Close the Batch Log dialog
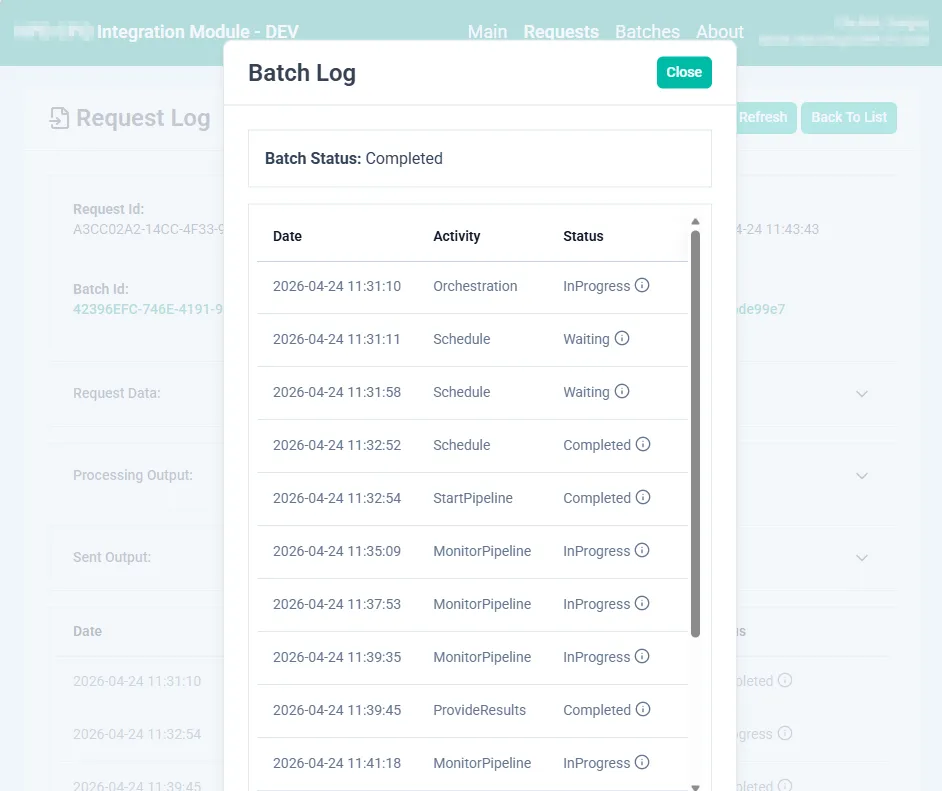Viewport: 942px width, 791px height. coord(684,72)
